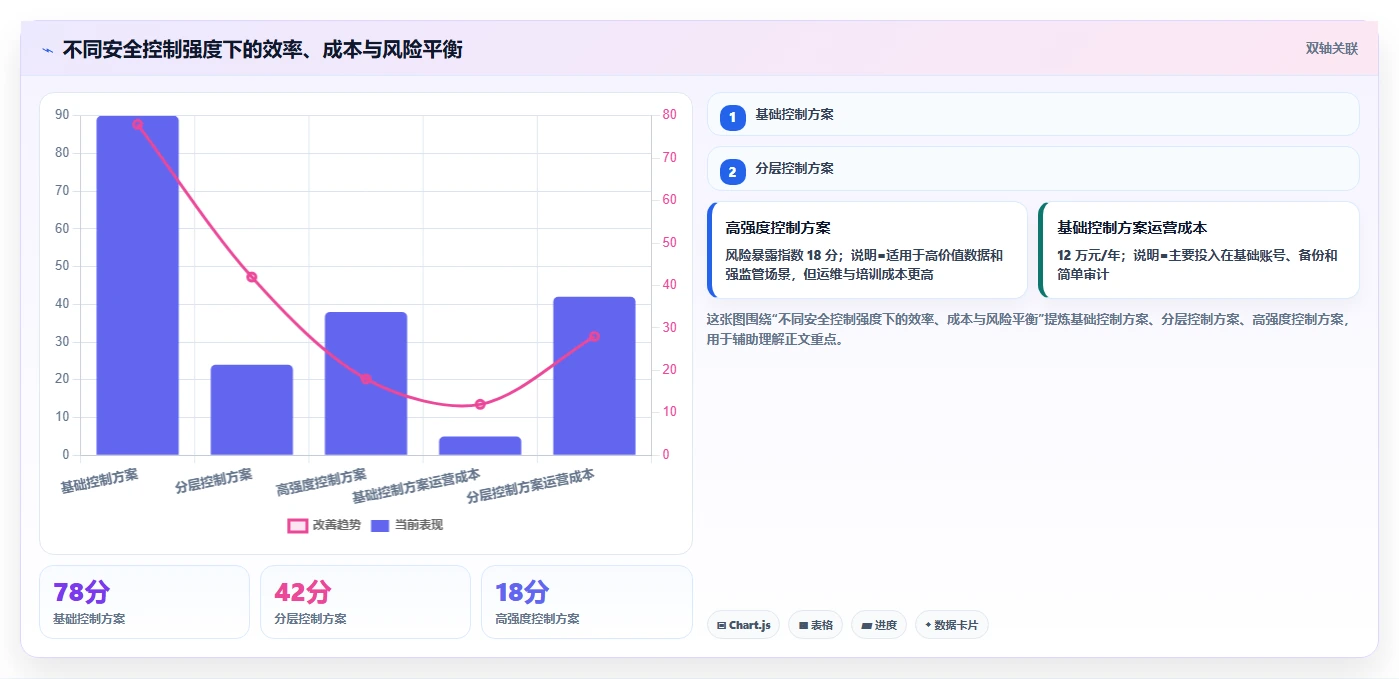Viewport: 1399px width, 679px height.
Task: Click the trend line point above 分层控制方案 bar
Action: click(x=252, y=277)
